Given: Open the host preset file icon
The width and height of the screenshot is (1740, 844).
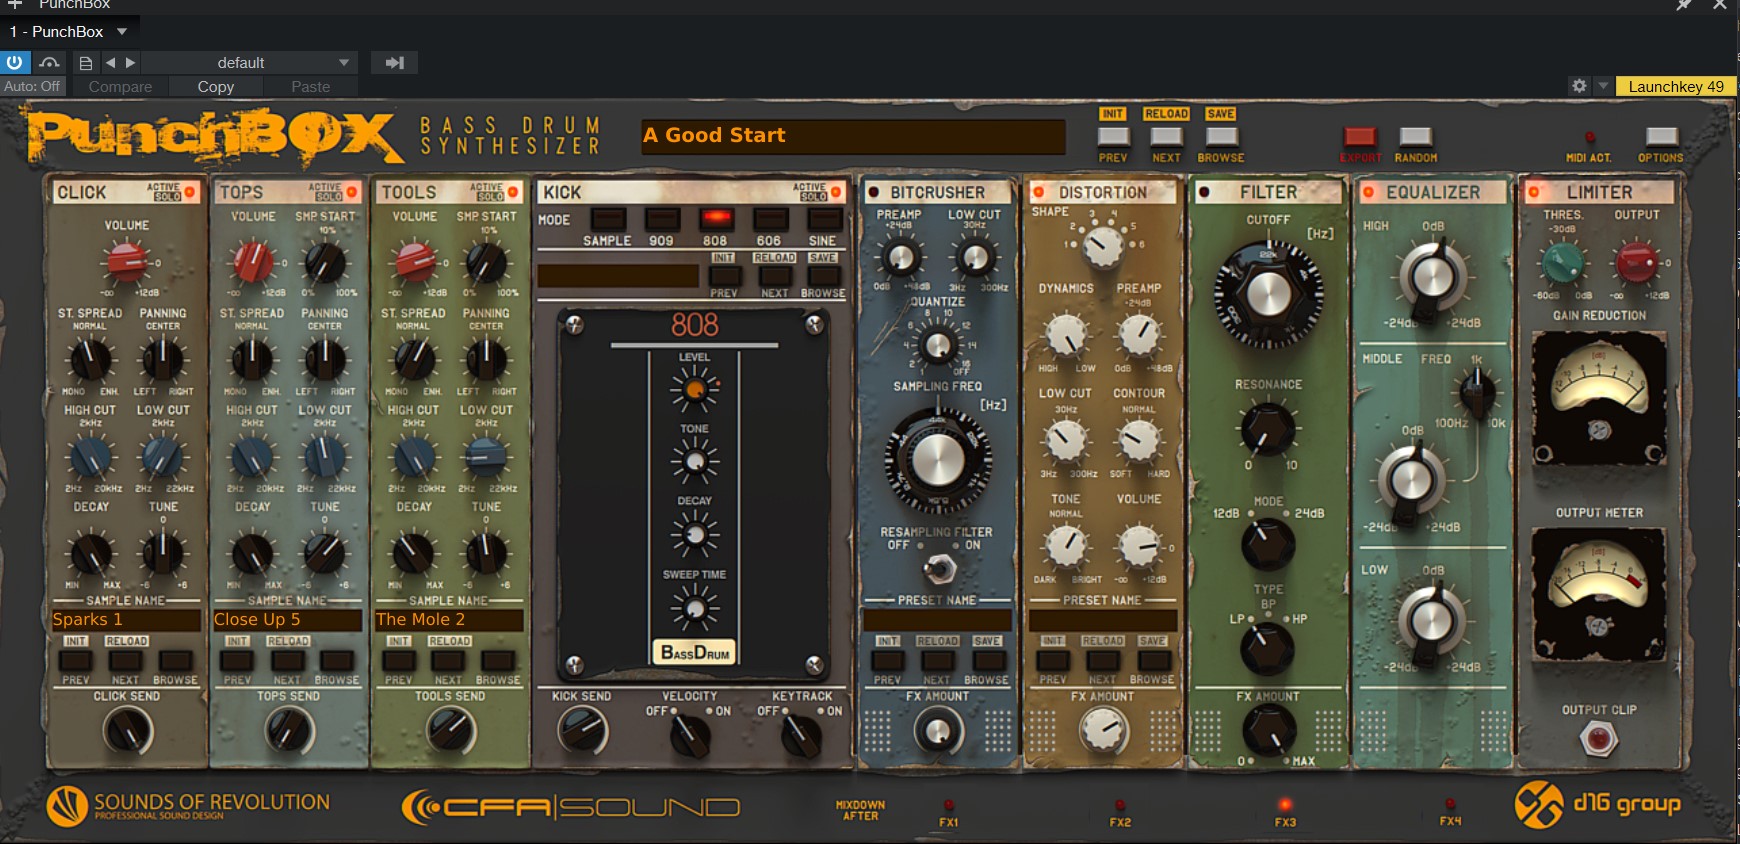Looking at the screenshot, I should 86,62.
